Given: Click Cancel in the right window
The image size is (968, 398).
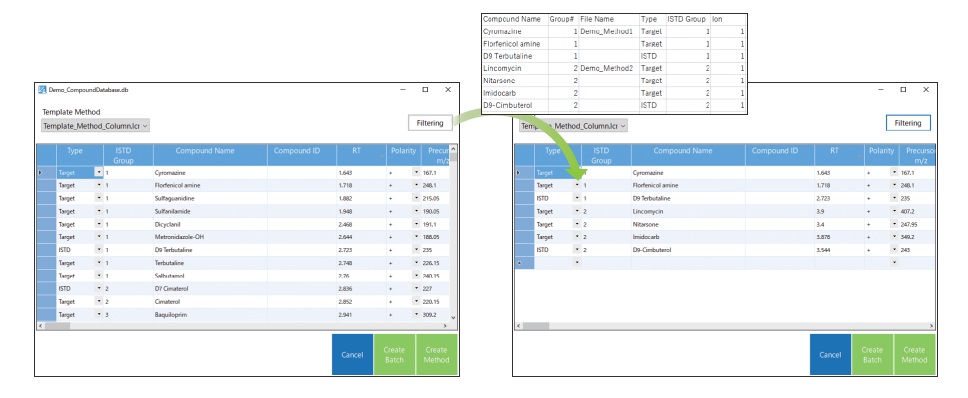Looking at the screenshot, I should point(830,354).
